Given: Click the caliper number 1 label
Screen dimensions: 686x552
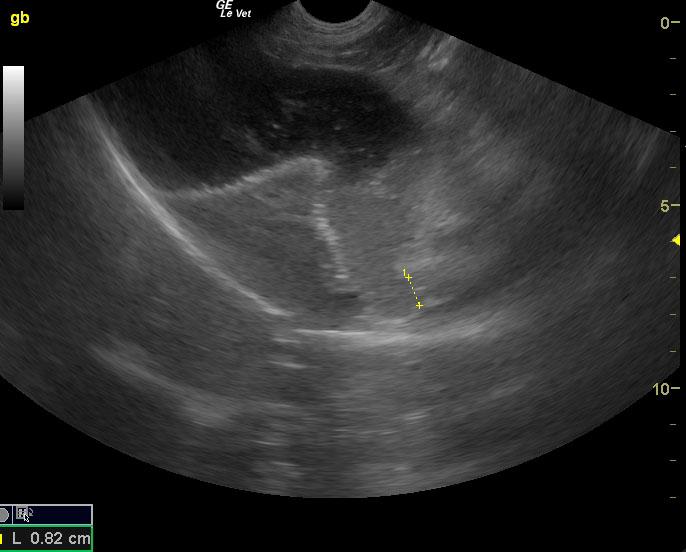Looking at the screenshot, I should point(403,271).
